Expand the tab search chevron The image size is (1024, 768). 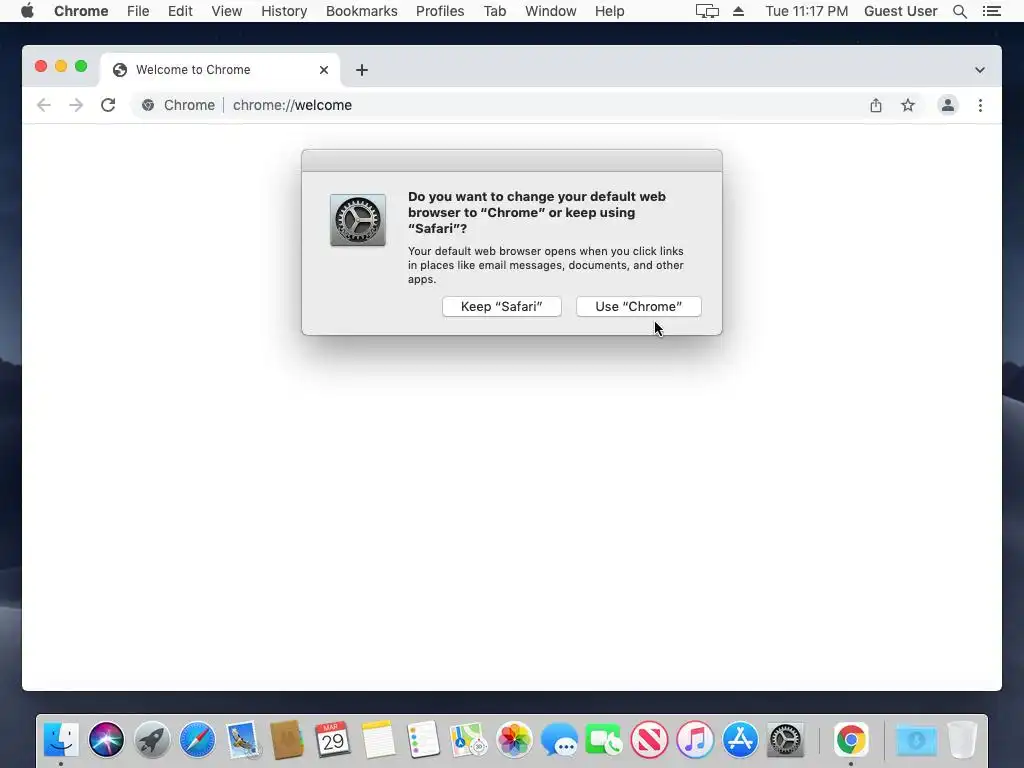tap(980, 70)
